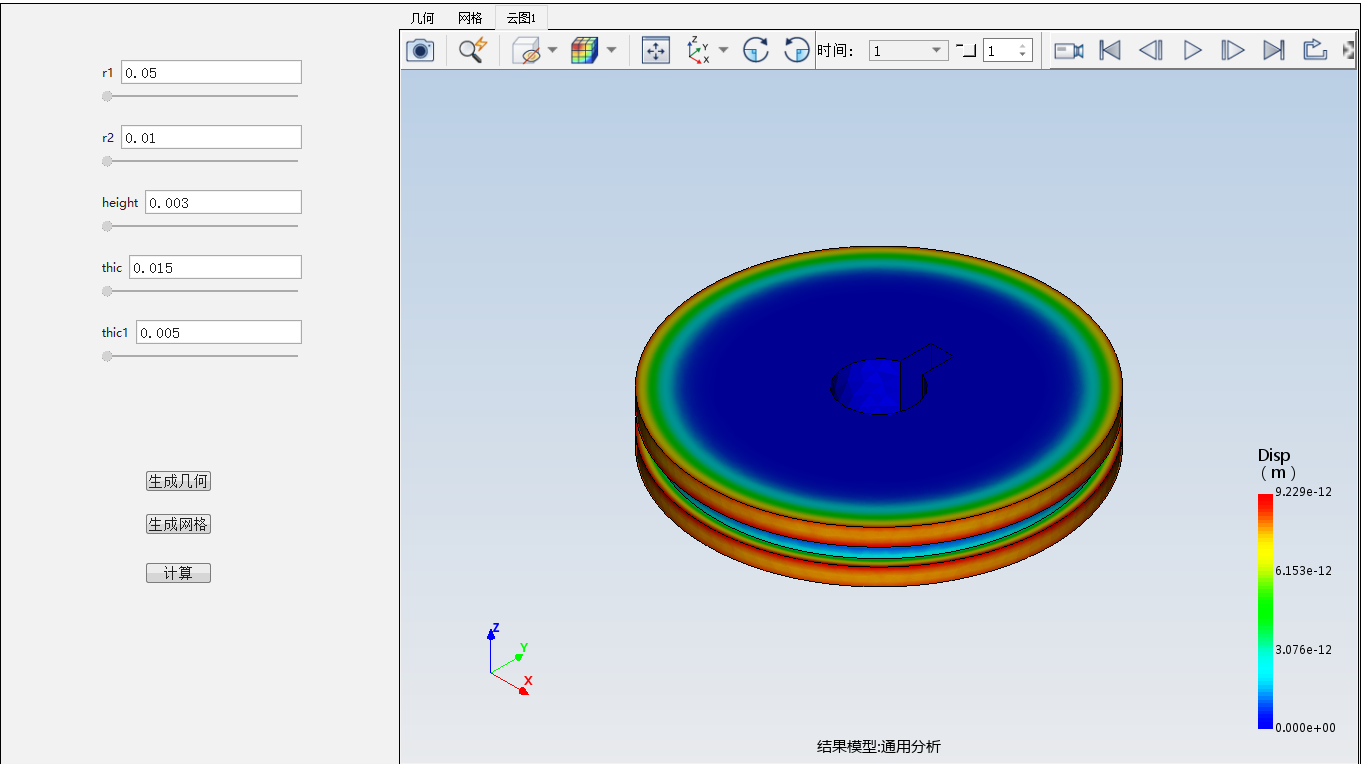
Task: Click the Disp color legend bar
Action: [x=1265, y=611]
